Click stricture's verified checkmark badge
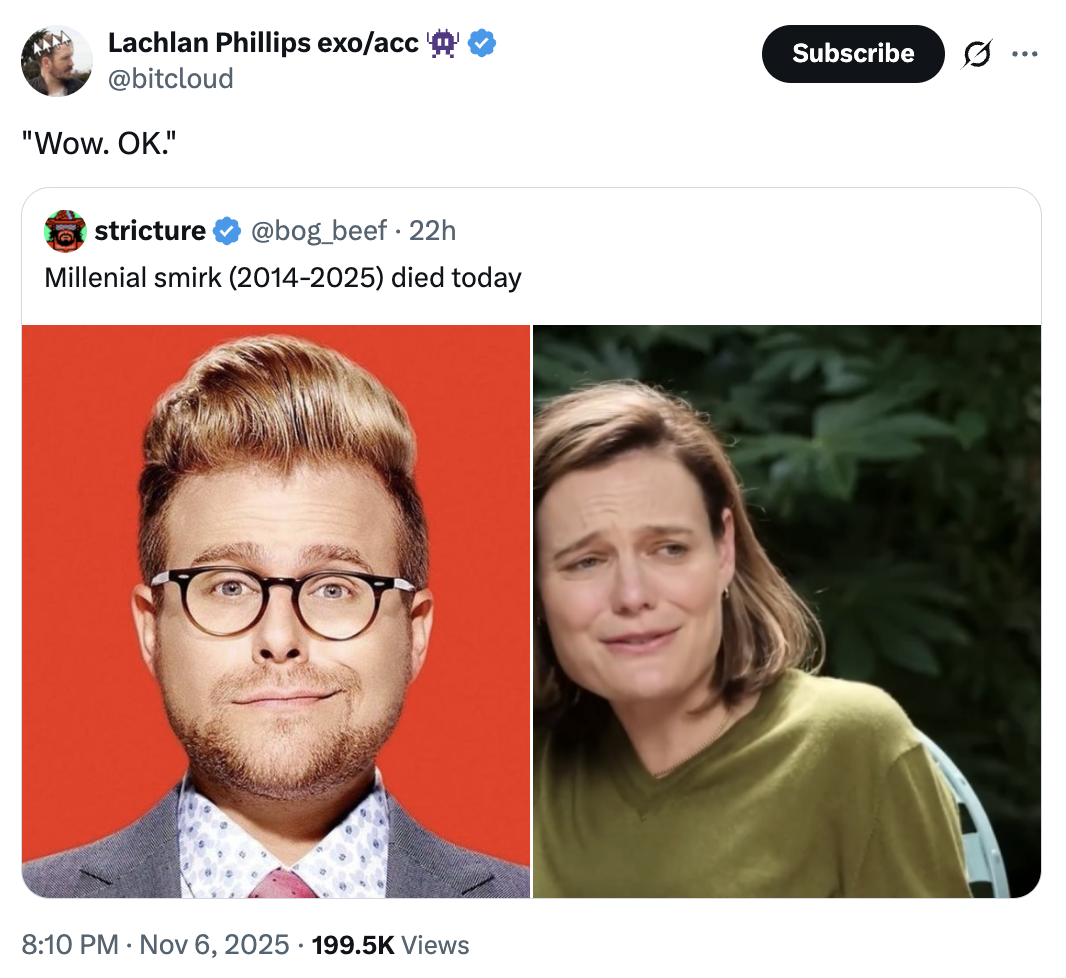Screen dimensions: 1066x978 [x=226, y=230]
